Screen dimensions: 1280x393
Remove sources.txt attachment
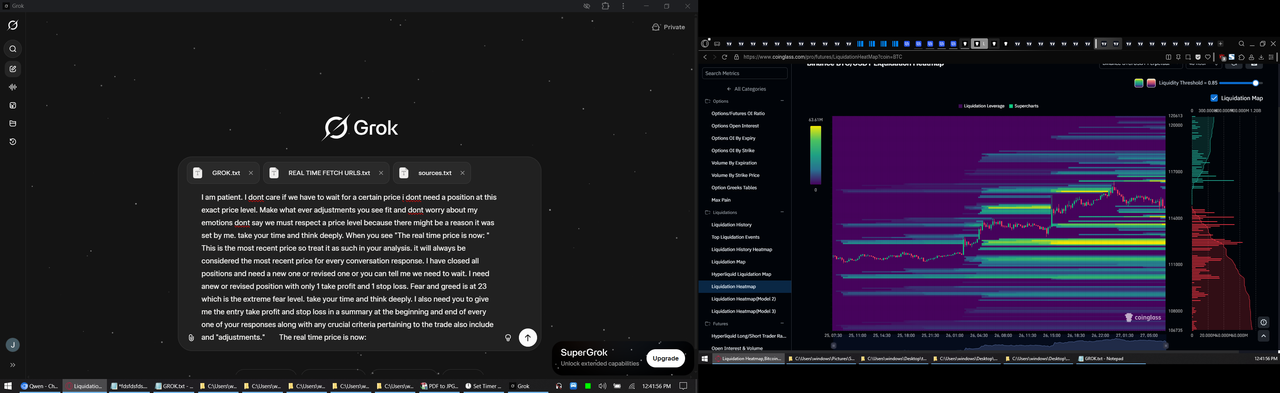(x=463, y=173)
